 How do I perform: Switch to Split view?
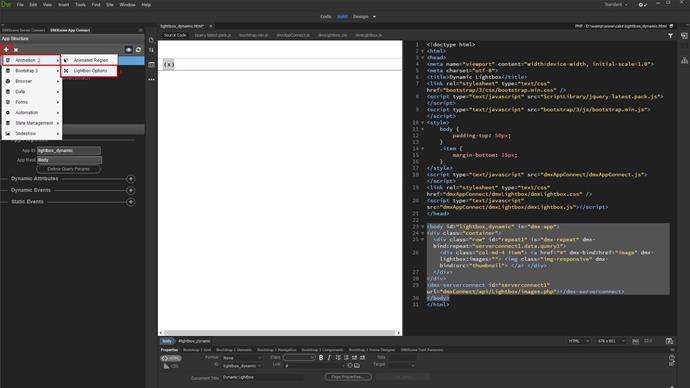342,17
